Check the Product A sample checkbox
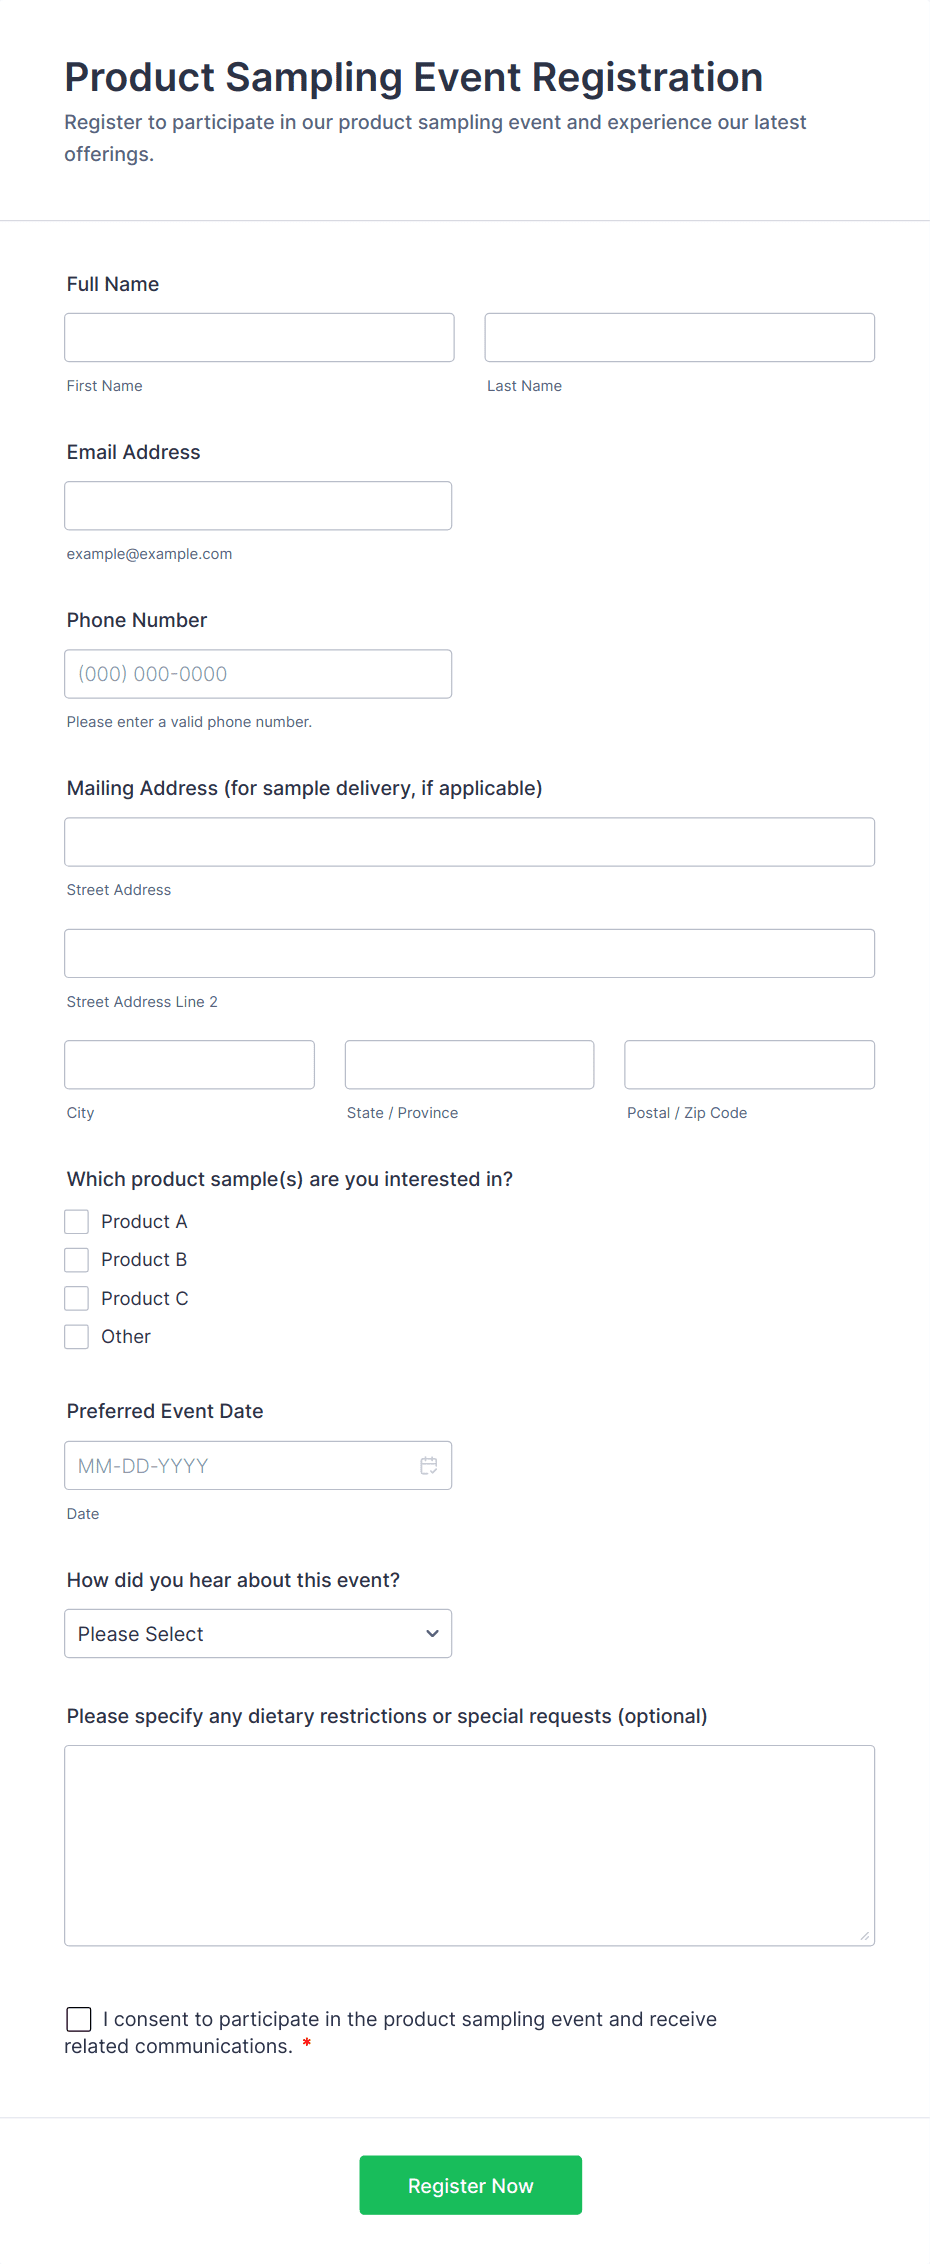930x2264 pixels. tap(76, 1221)
